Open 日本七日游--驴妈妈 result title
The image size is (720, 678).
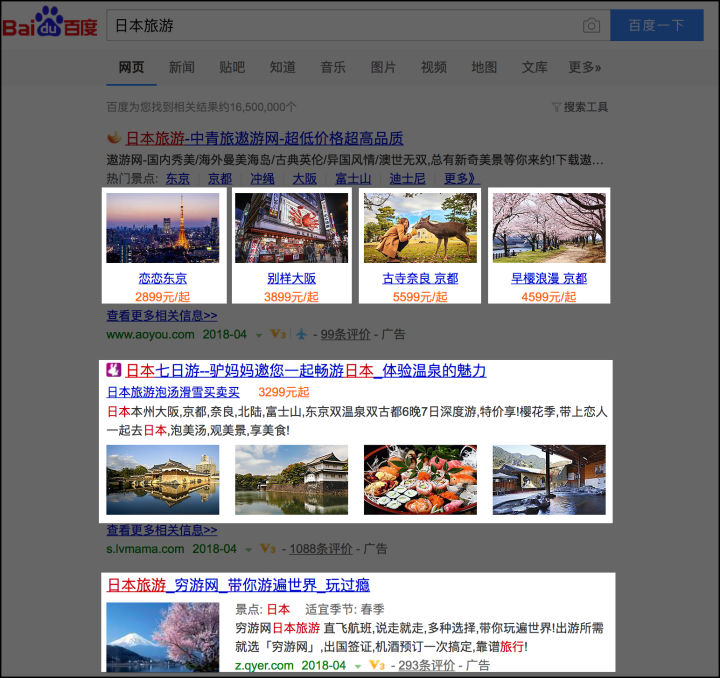(x=306, y=370)
